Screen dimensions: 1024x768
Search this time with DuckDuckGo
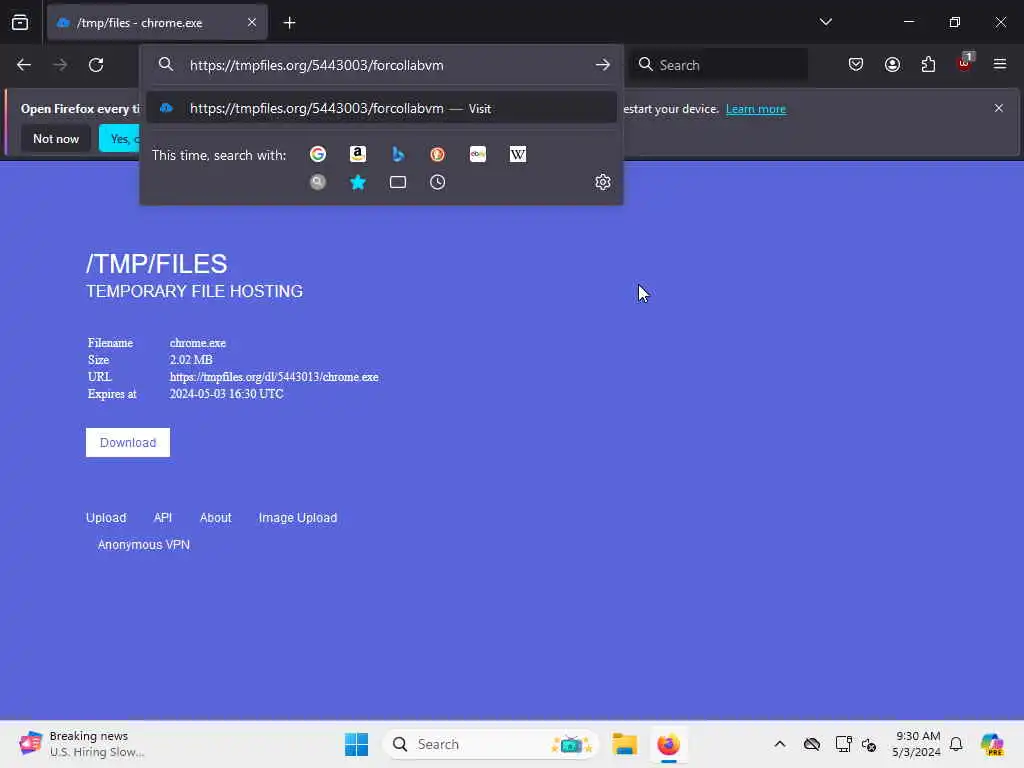[x=438, y=154]
